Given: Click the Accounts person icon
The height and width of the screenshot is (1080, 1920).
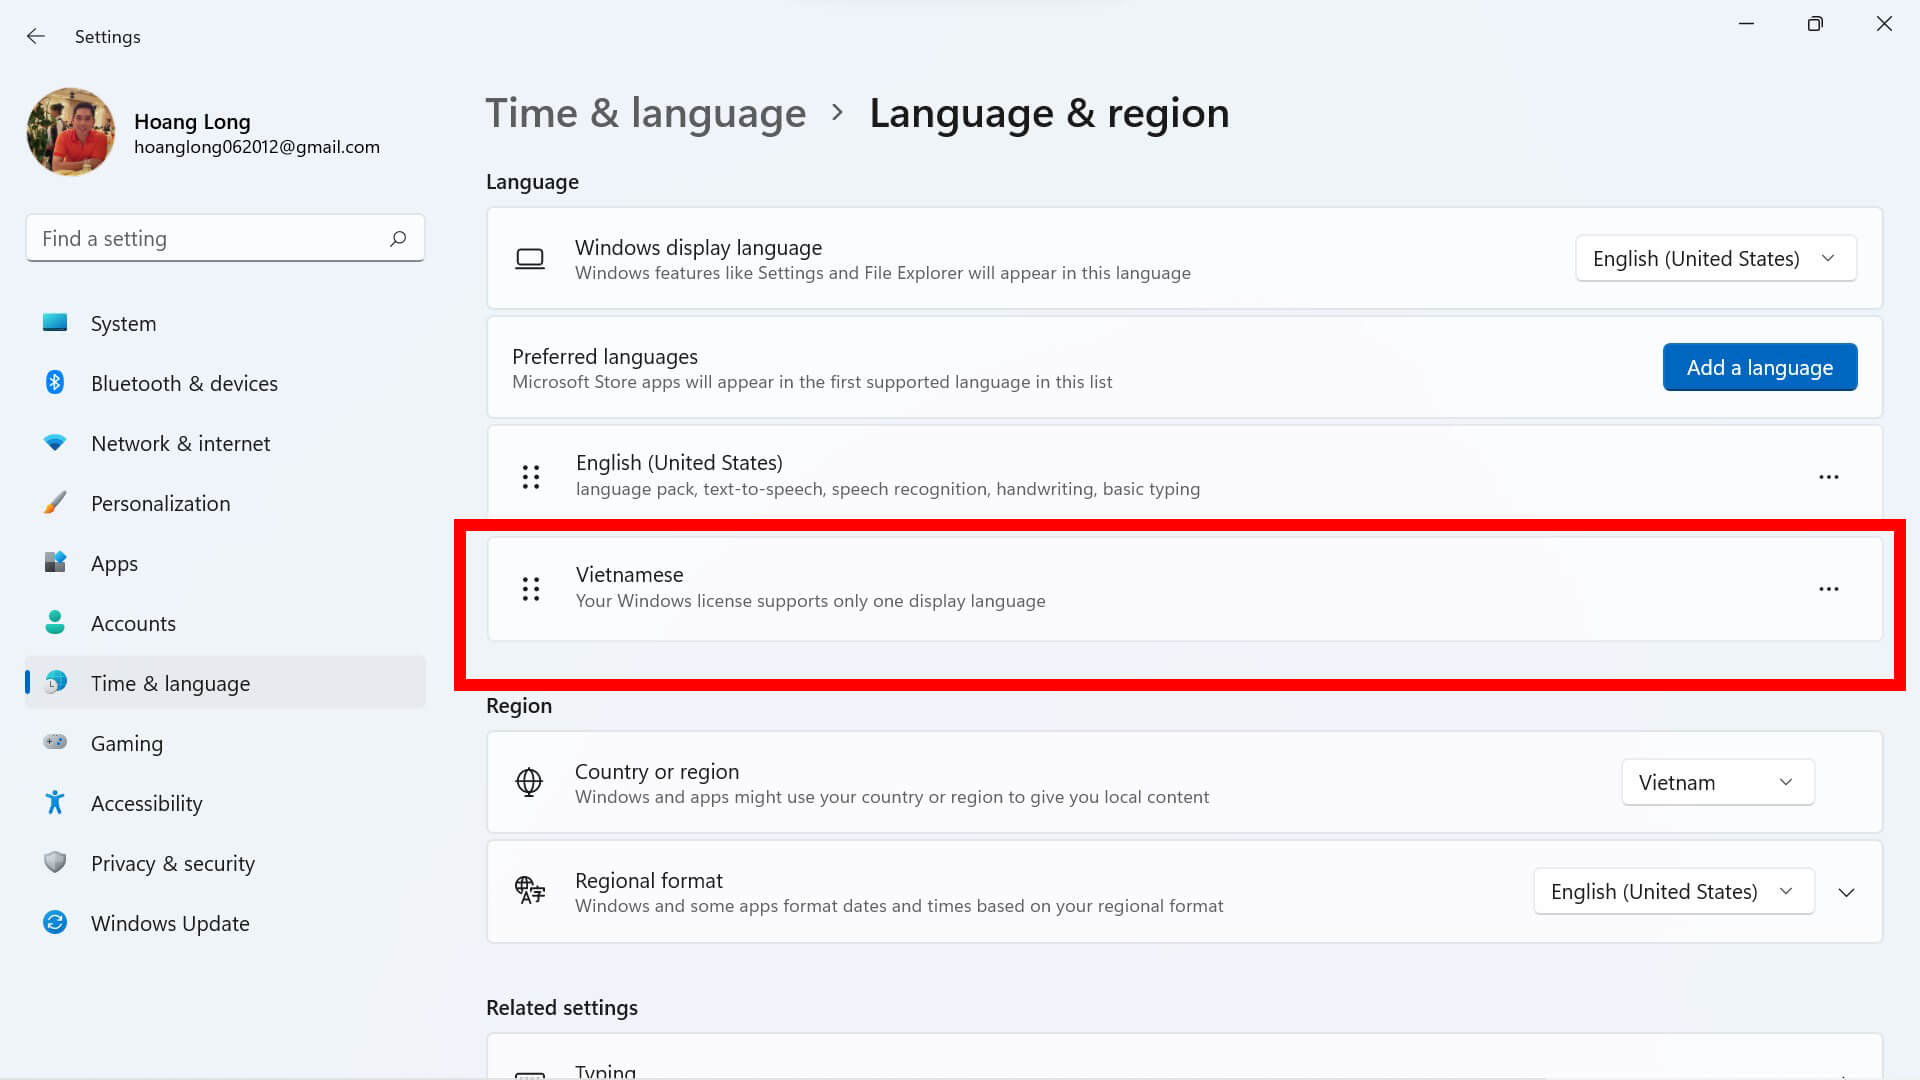Looking at the screenshot, I should (x=55, y=622).
